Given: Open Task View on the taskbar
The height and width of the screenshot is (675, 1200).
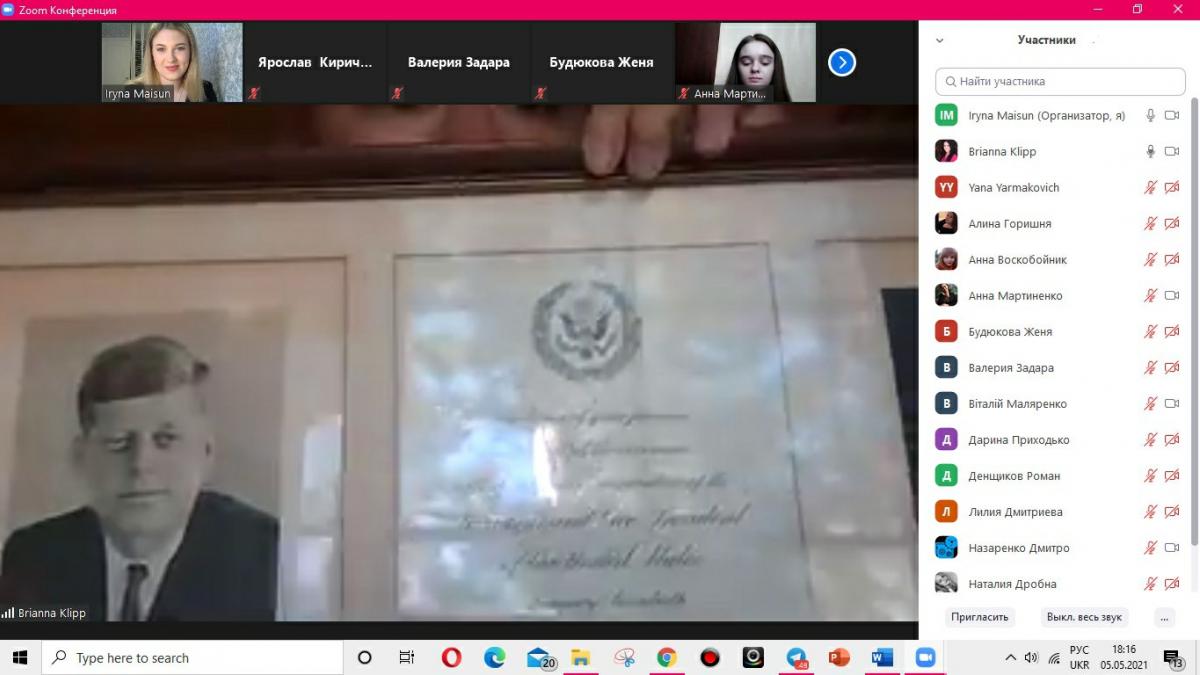Looking at the screenshot, I should [x=407, y=657].
